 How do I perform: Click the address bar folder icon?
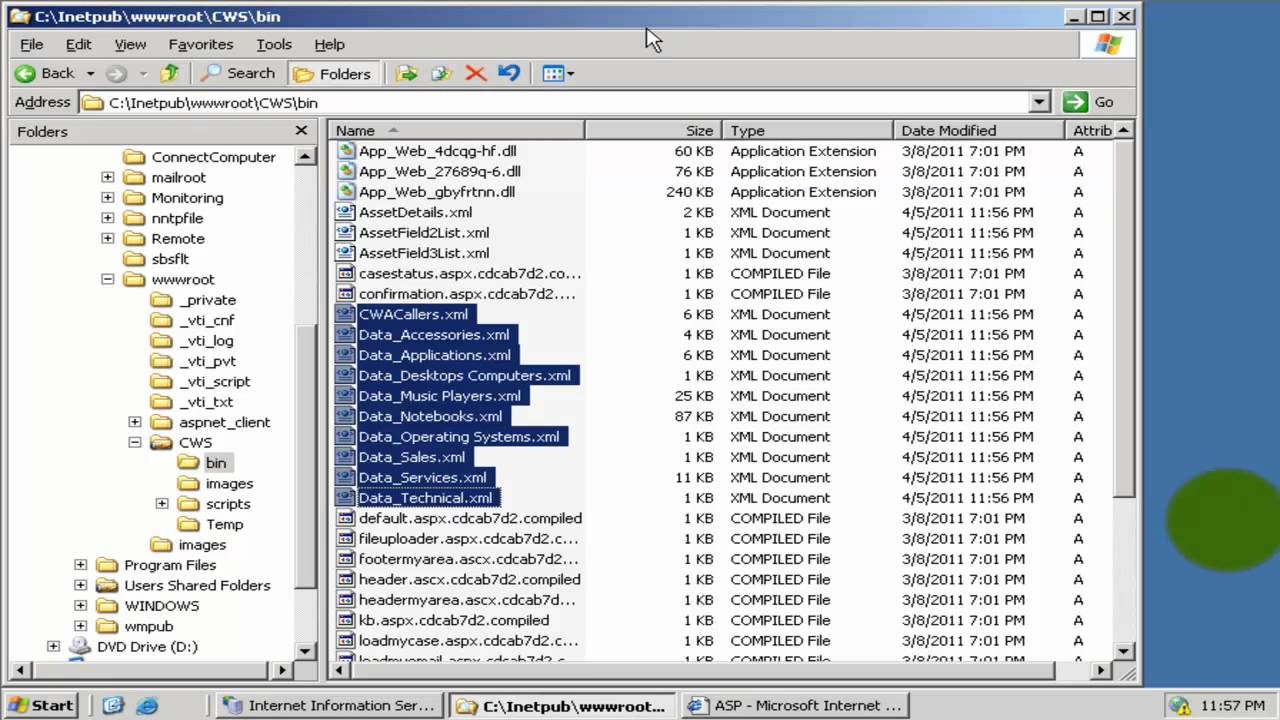click(93, 102)
